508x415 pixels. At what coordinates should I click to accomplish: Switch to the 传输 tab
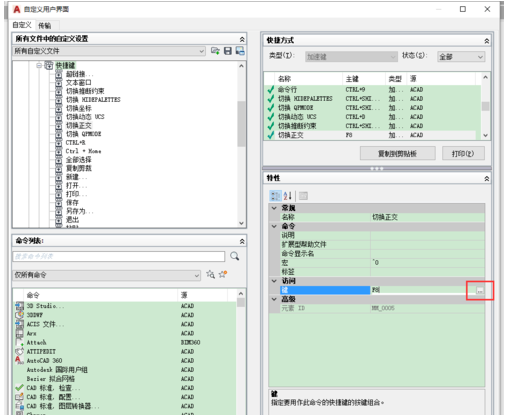45,26
